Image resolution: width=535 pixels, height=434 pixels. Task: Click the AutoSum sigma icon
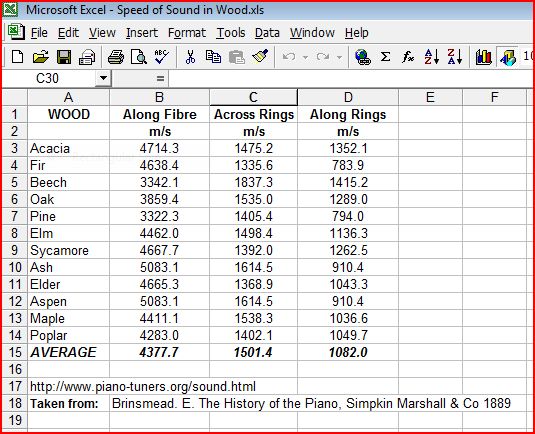(x=386, y=57)
